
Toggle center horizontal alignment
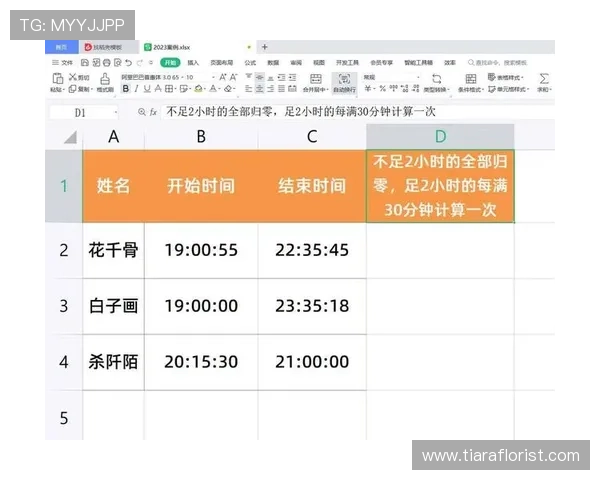pos(259,89)
